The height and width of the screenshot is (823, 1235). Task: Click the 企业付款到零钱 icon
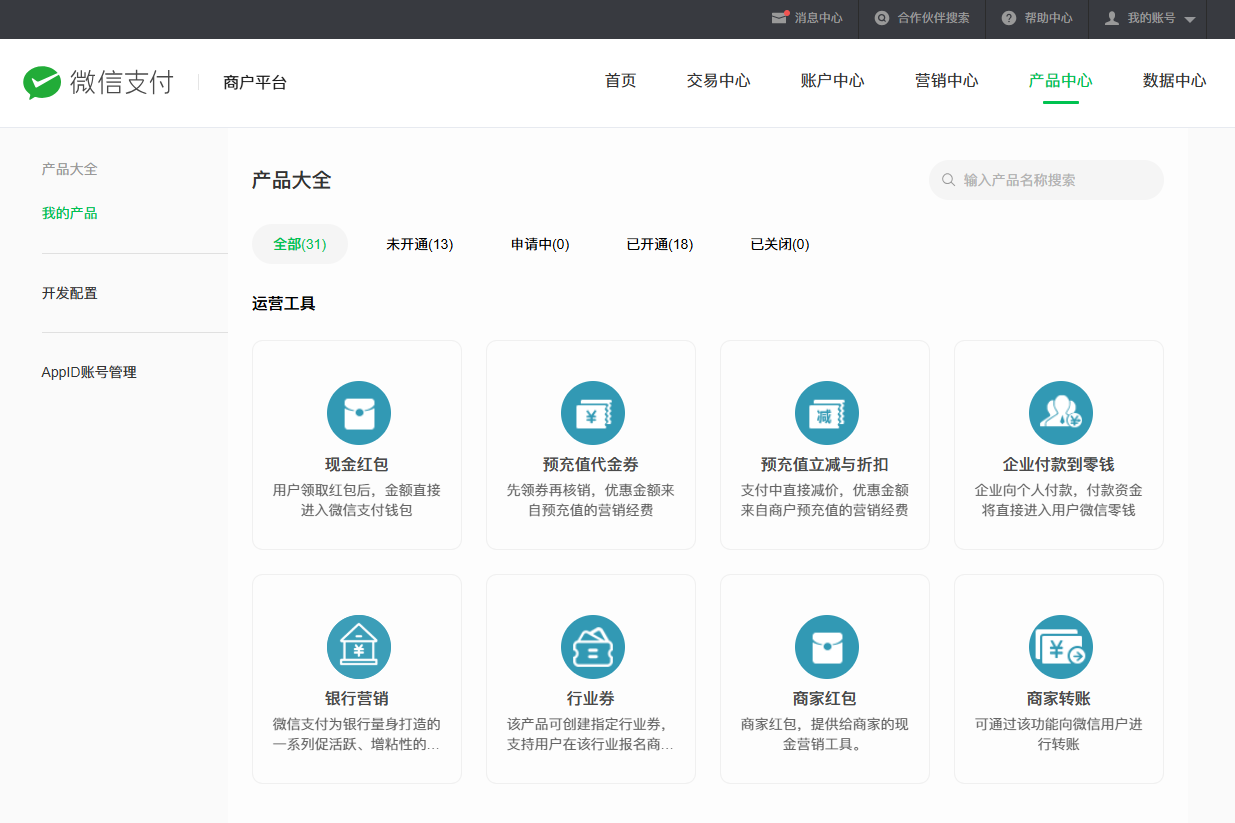point(1061,413)
